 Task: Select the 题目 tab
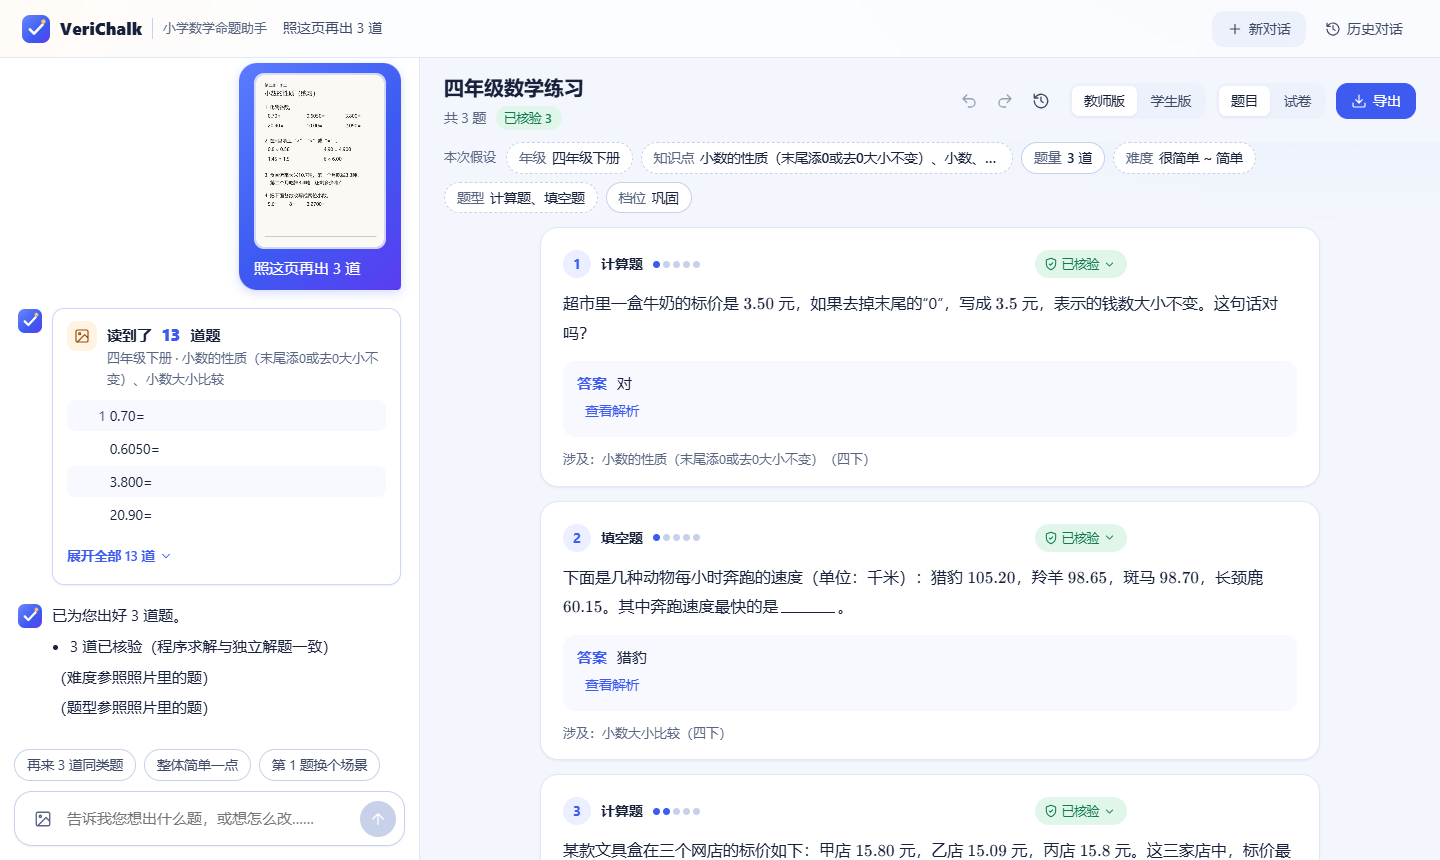pos(1244,101)
